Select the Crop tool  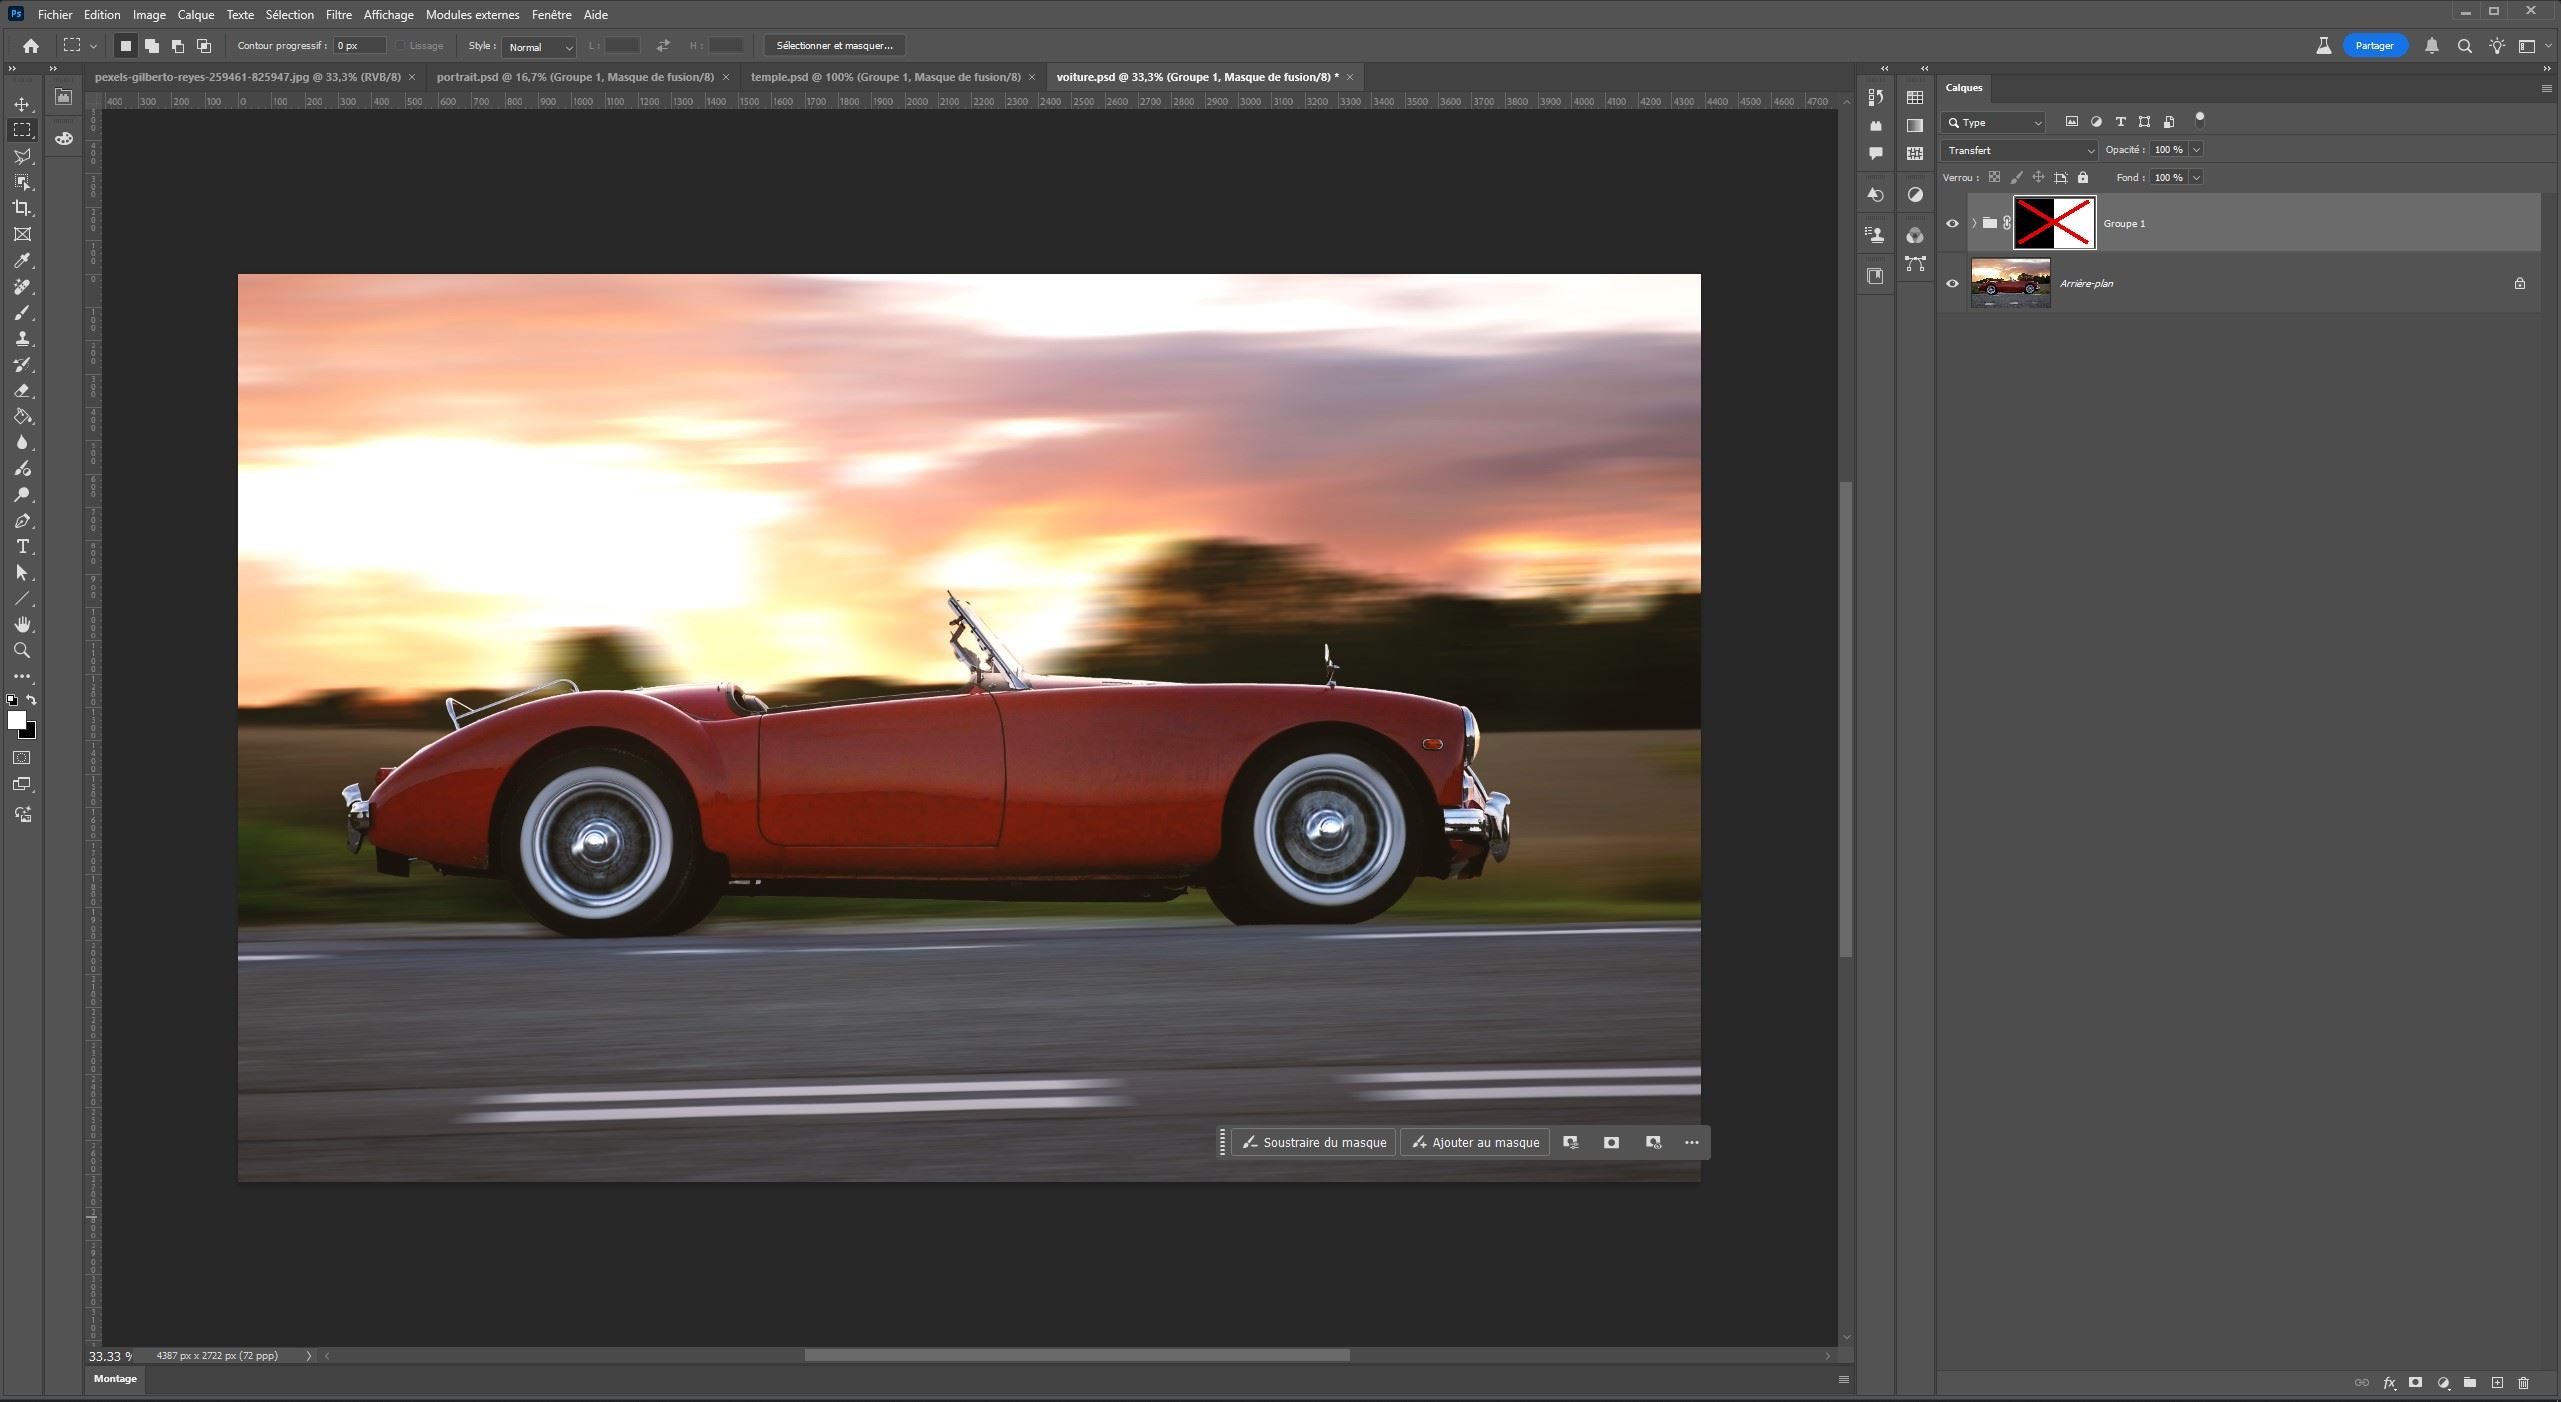point(22,208)
